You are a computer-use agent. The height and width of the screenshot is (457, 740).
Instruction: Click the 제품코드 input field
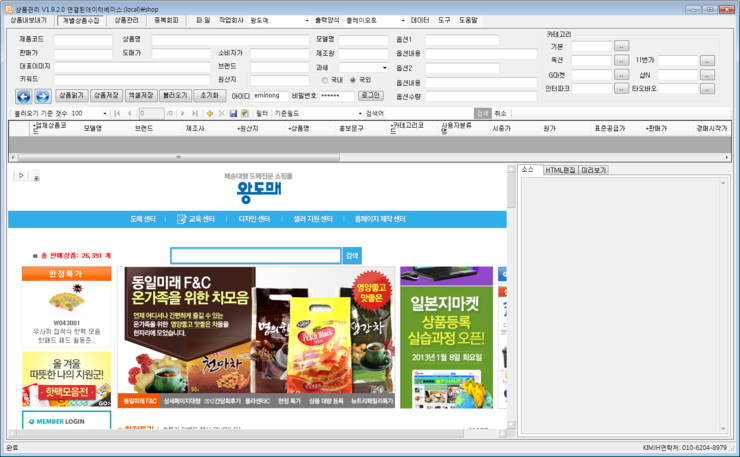pyautogui.click(x=83, y=40)
